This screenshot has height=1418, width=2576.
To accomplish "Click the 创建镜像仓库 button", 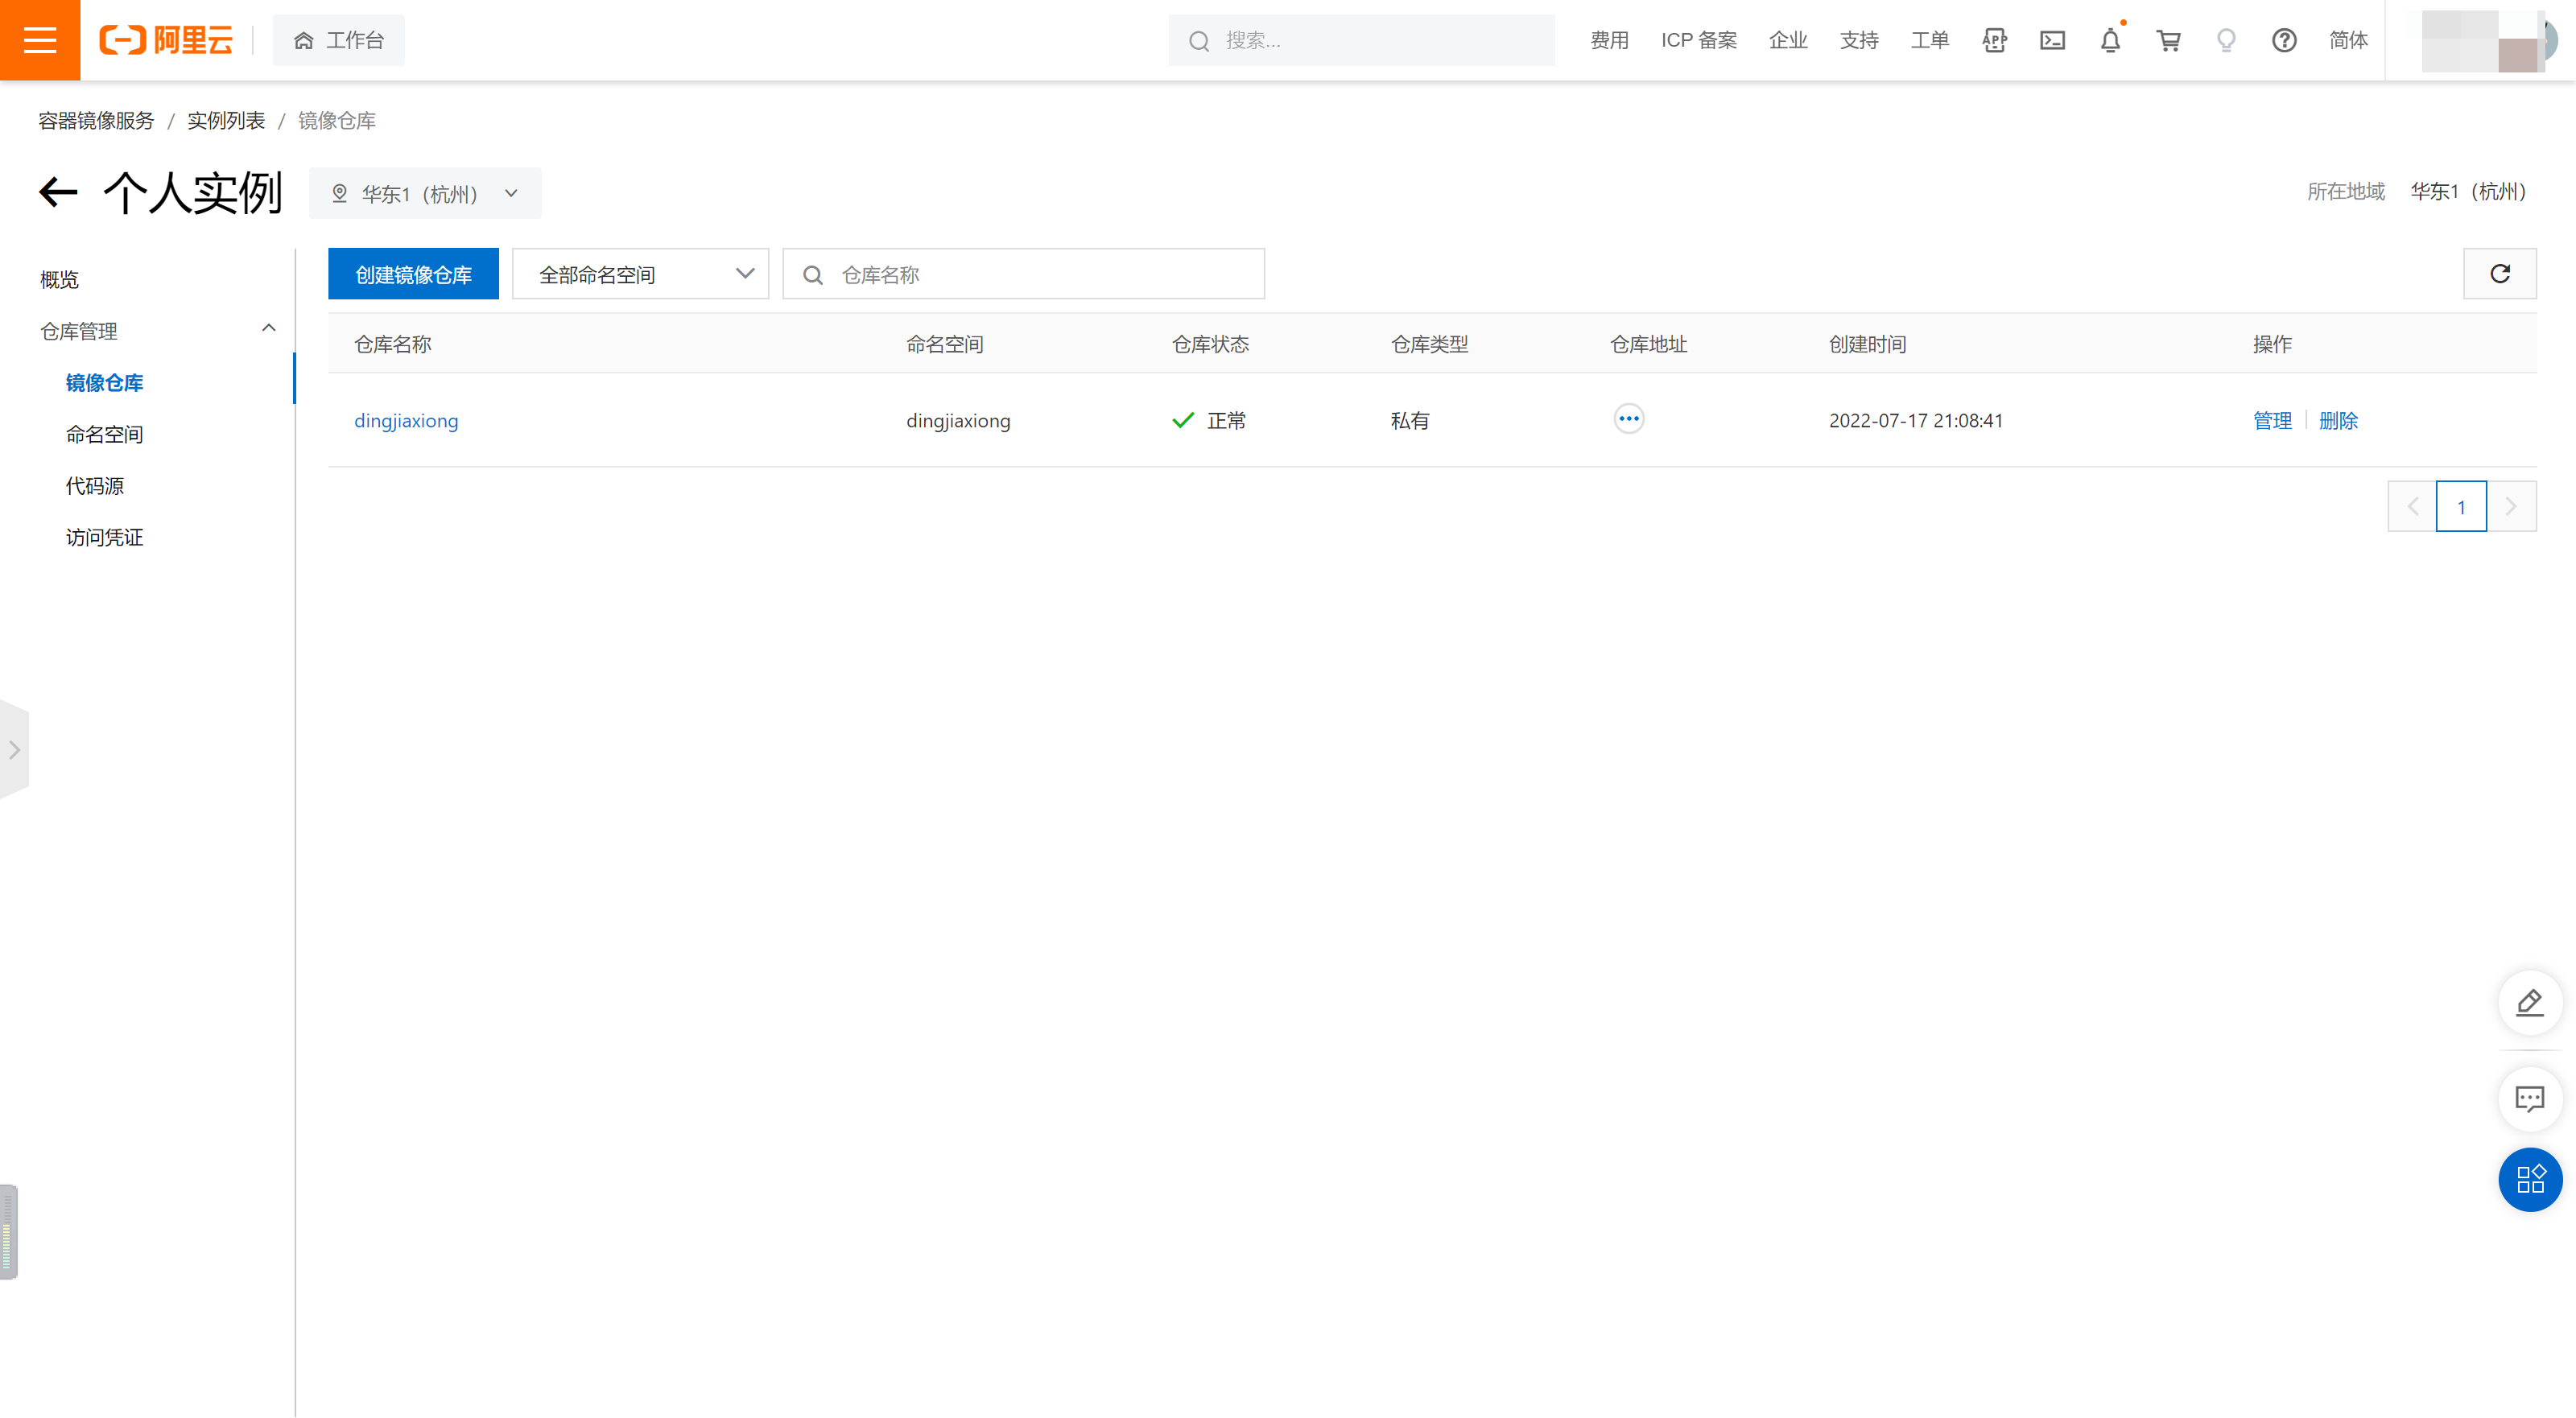I will pyautogui.click(x=413, y=274).
